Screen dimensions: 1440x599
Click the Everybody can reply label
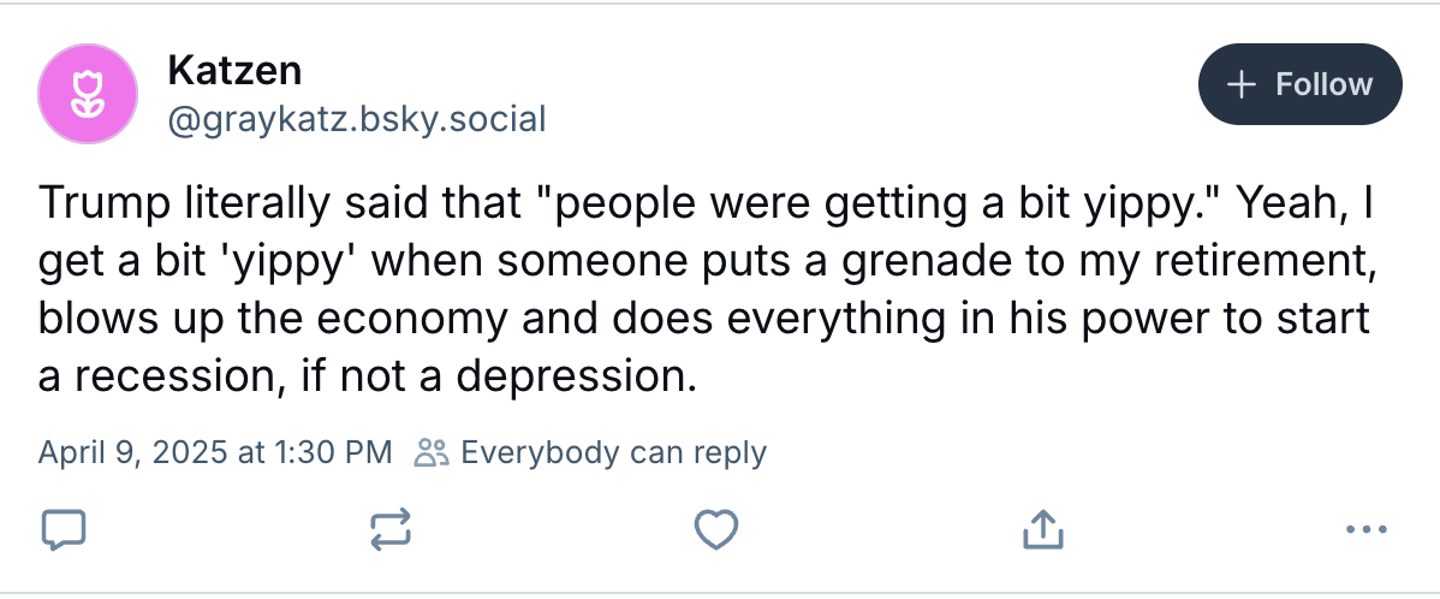[613, 453]
